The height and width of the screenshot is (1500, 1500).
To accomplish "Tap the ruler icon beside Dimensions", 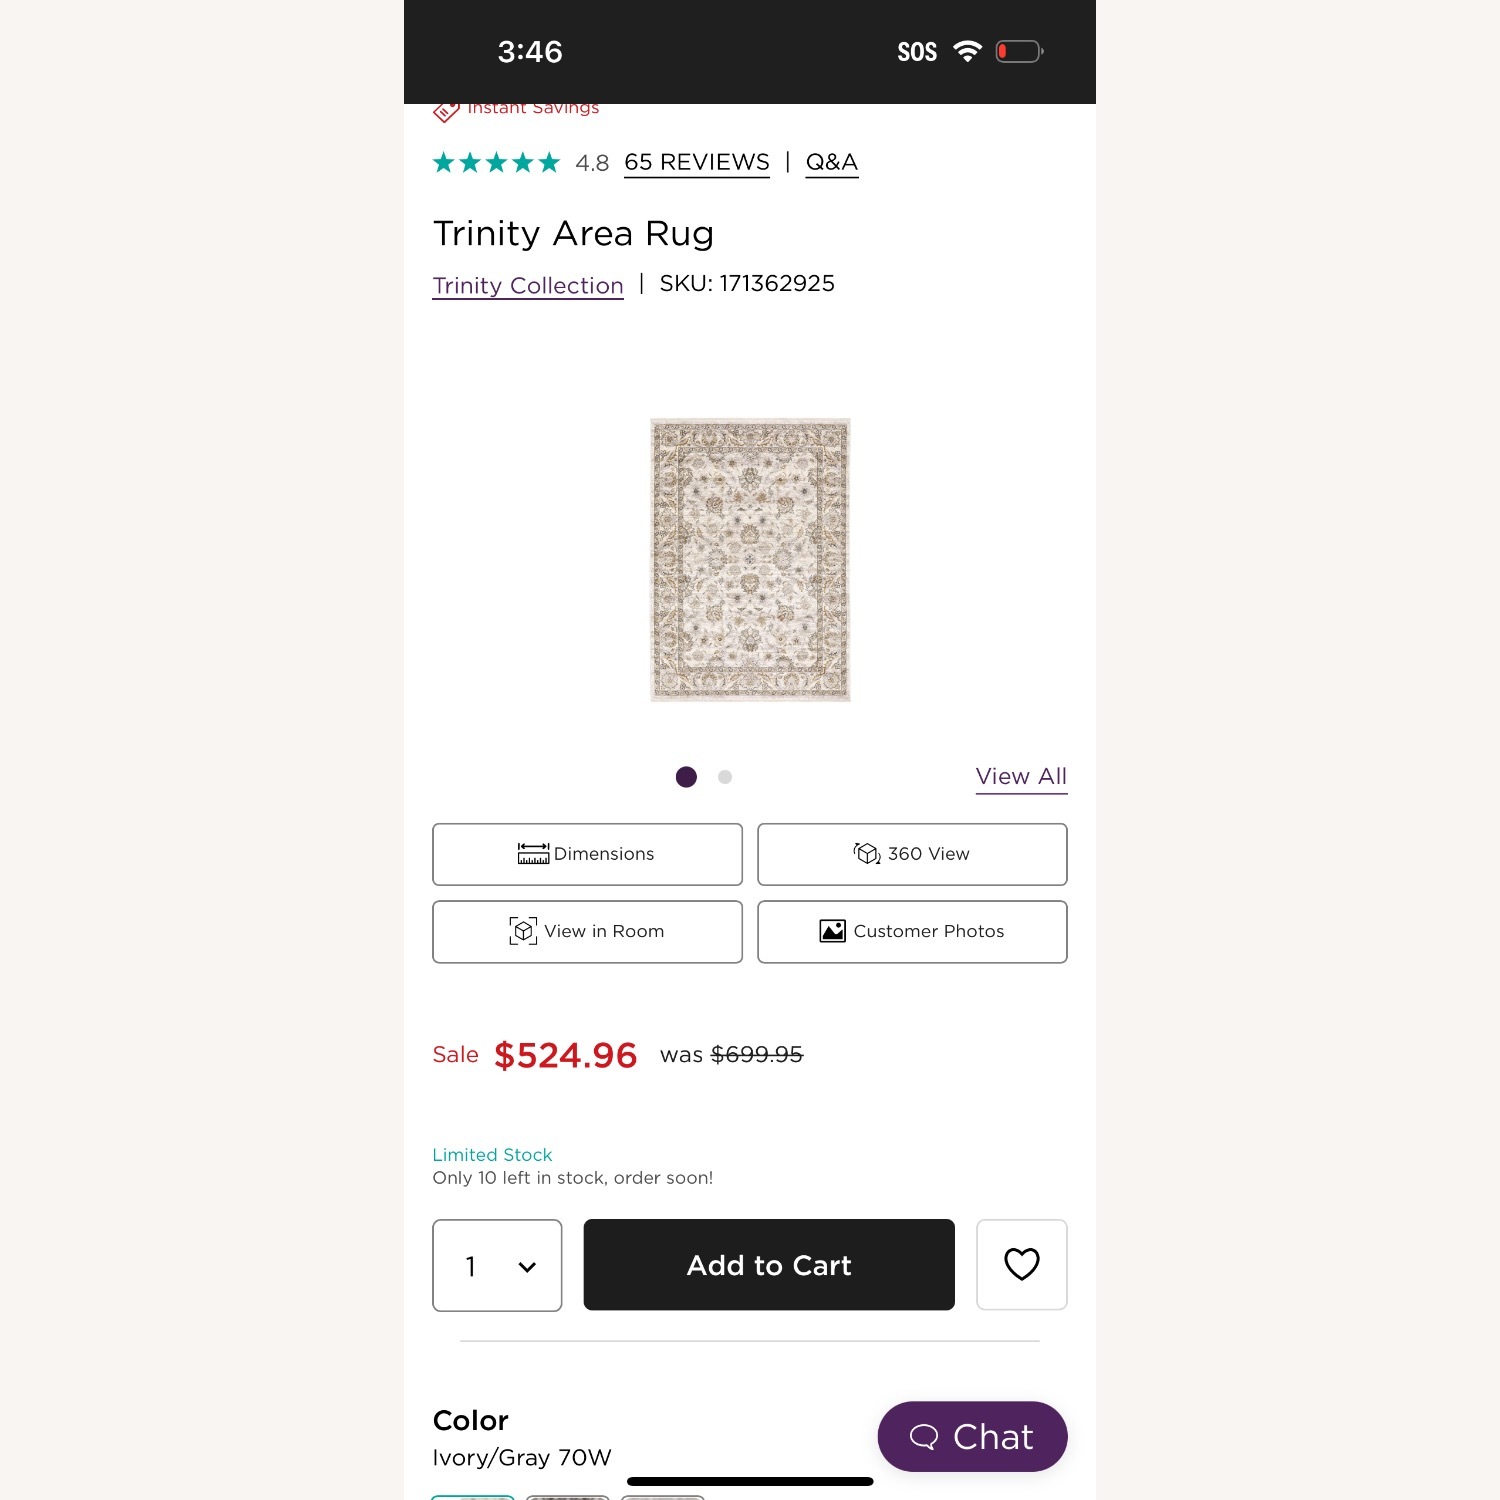I will (x=533, y=854).
